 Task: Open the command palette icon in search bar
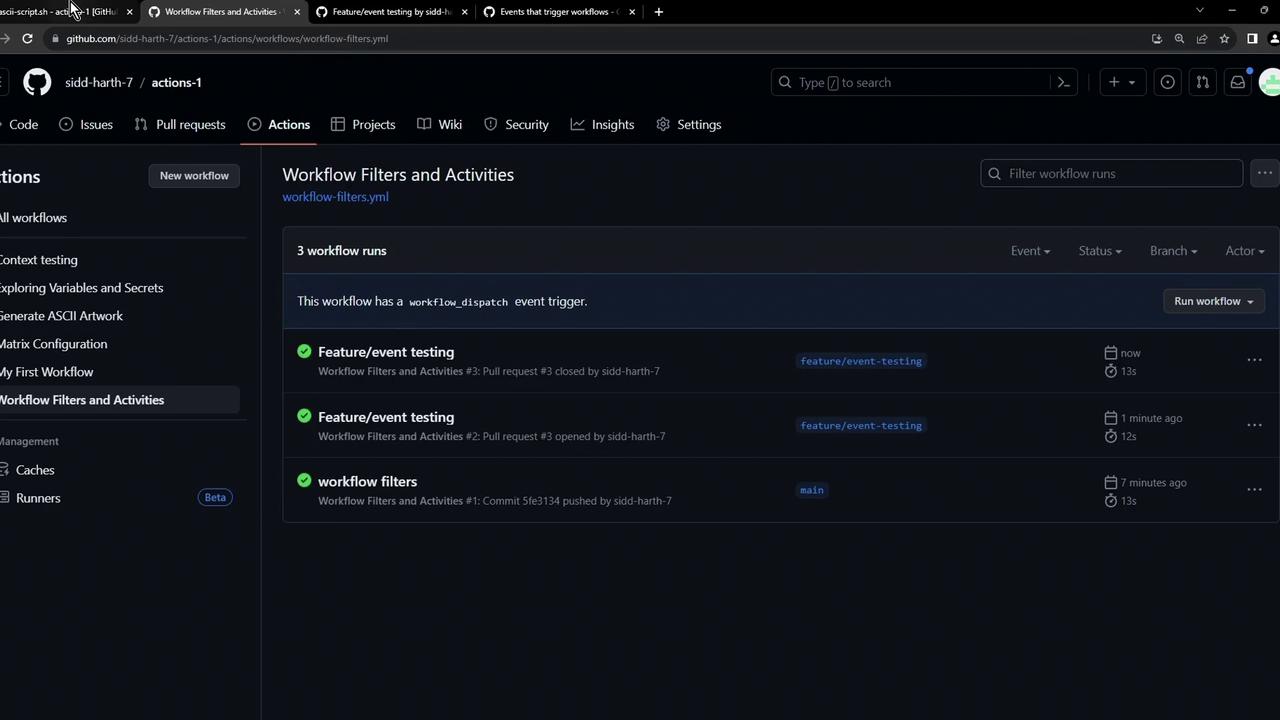click(x=1064, y=82)
